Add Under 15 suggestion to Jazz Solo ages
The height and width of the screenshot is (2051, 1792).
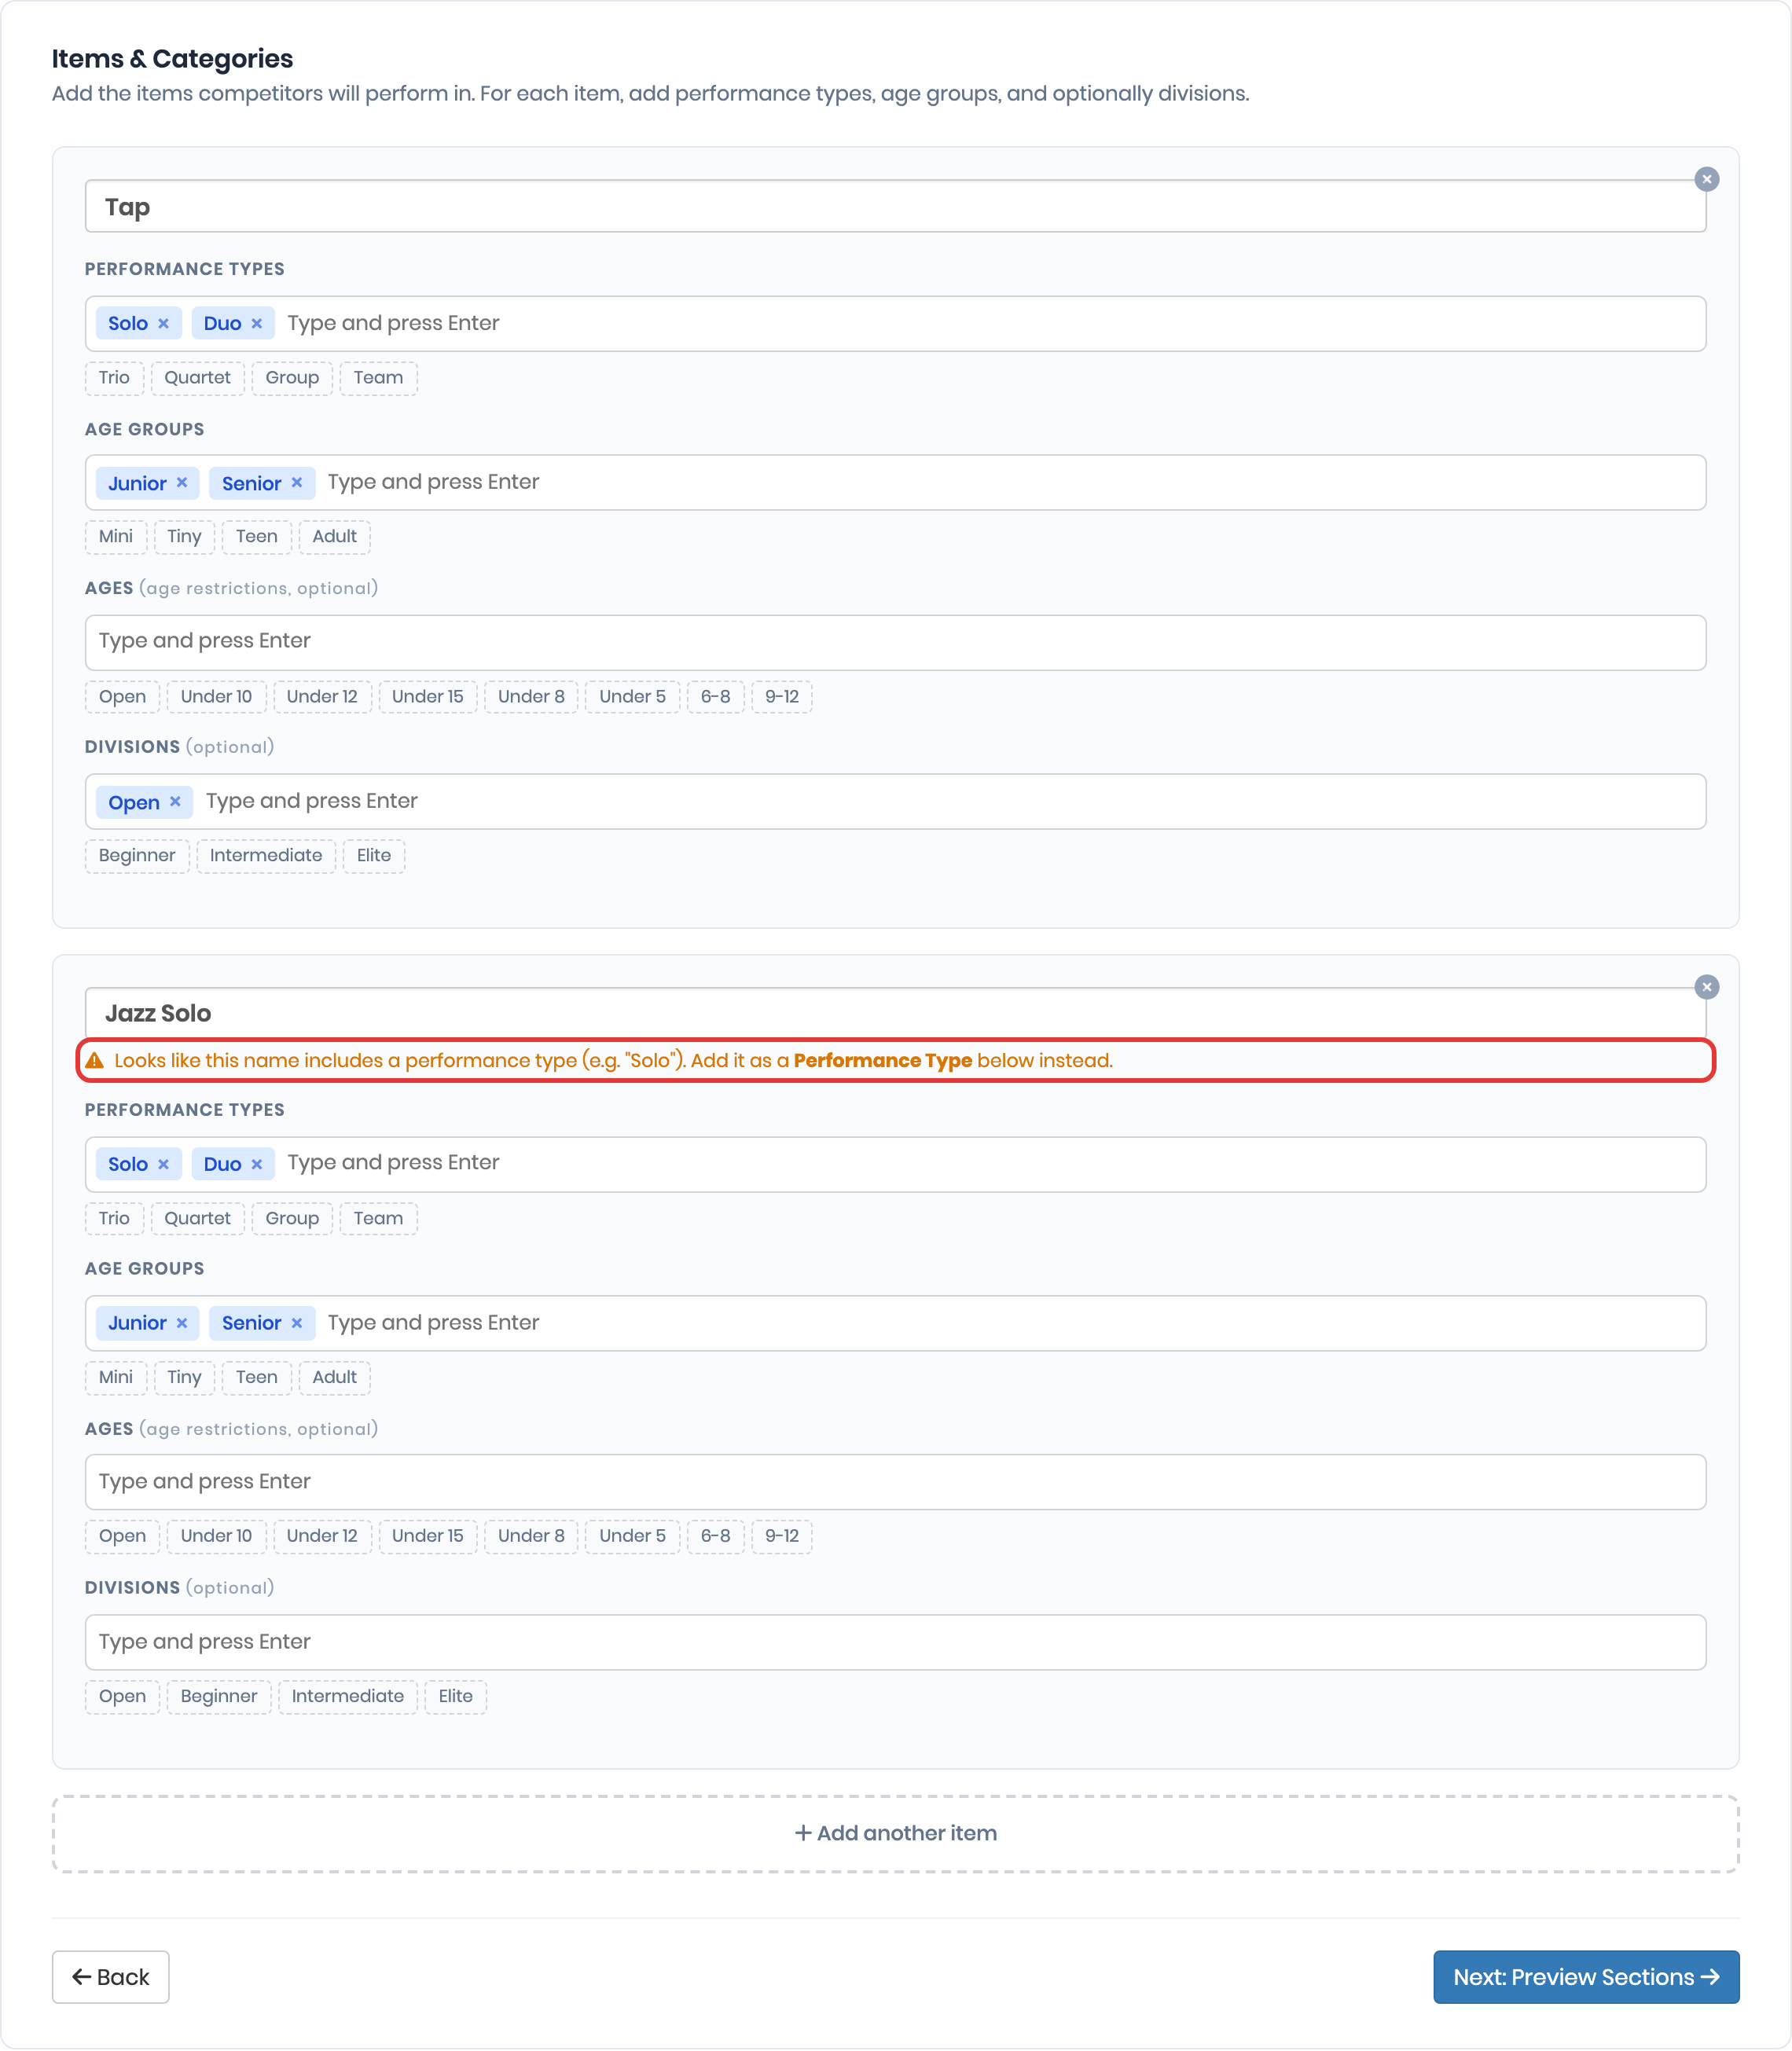[427, 1537]
